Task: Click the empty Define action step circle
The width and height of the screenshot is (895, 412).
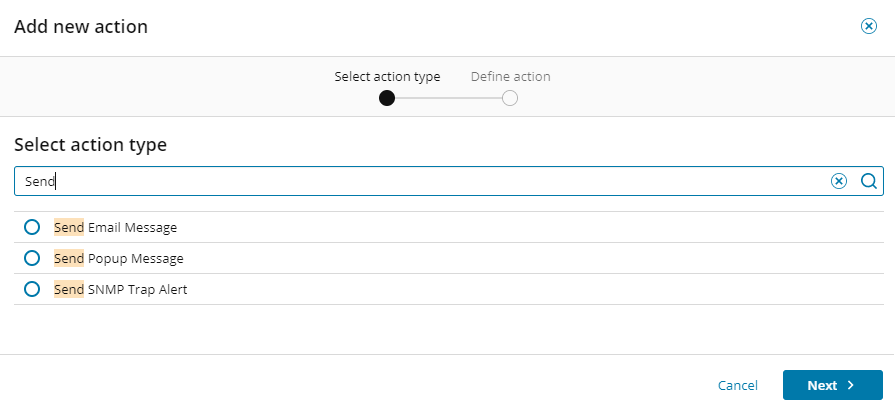Action: pyautogui.click(x=510, y=98)
